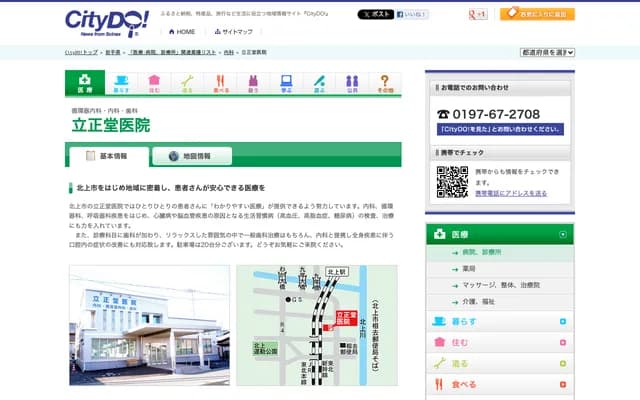Click the globe icon on 地図情報 tab
This screenshot has height=400, width=640.
[174, 156]
